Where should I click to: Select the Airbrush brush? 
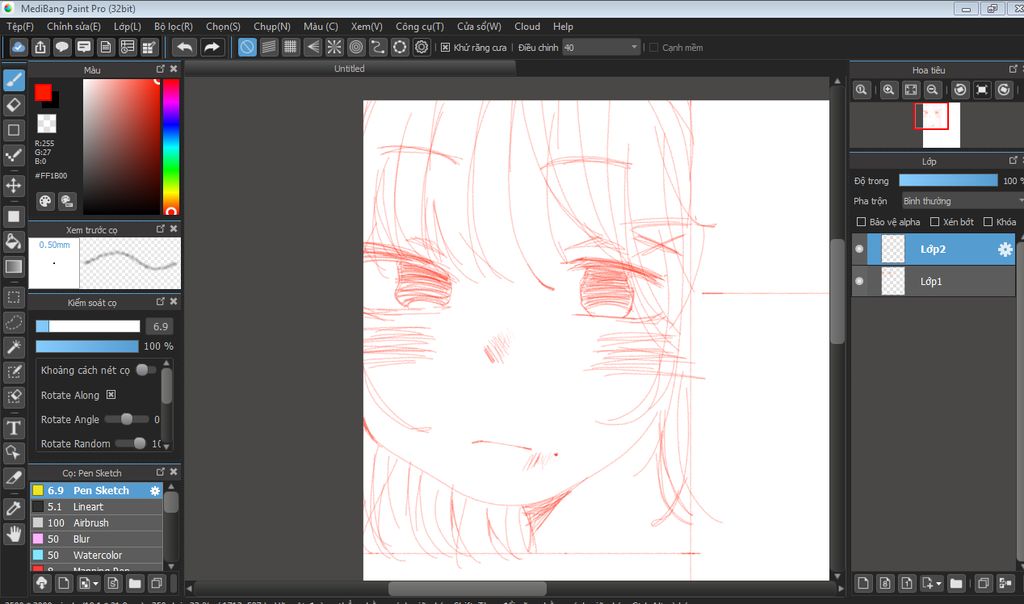pos(97,523)
